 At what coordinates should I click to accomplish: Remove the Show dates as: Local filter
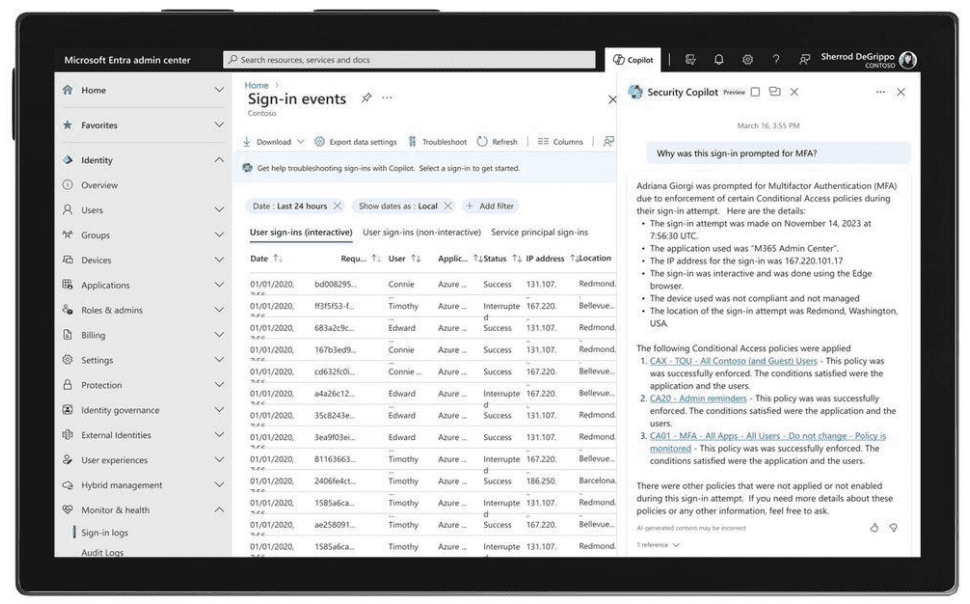pos(448,205)
